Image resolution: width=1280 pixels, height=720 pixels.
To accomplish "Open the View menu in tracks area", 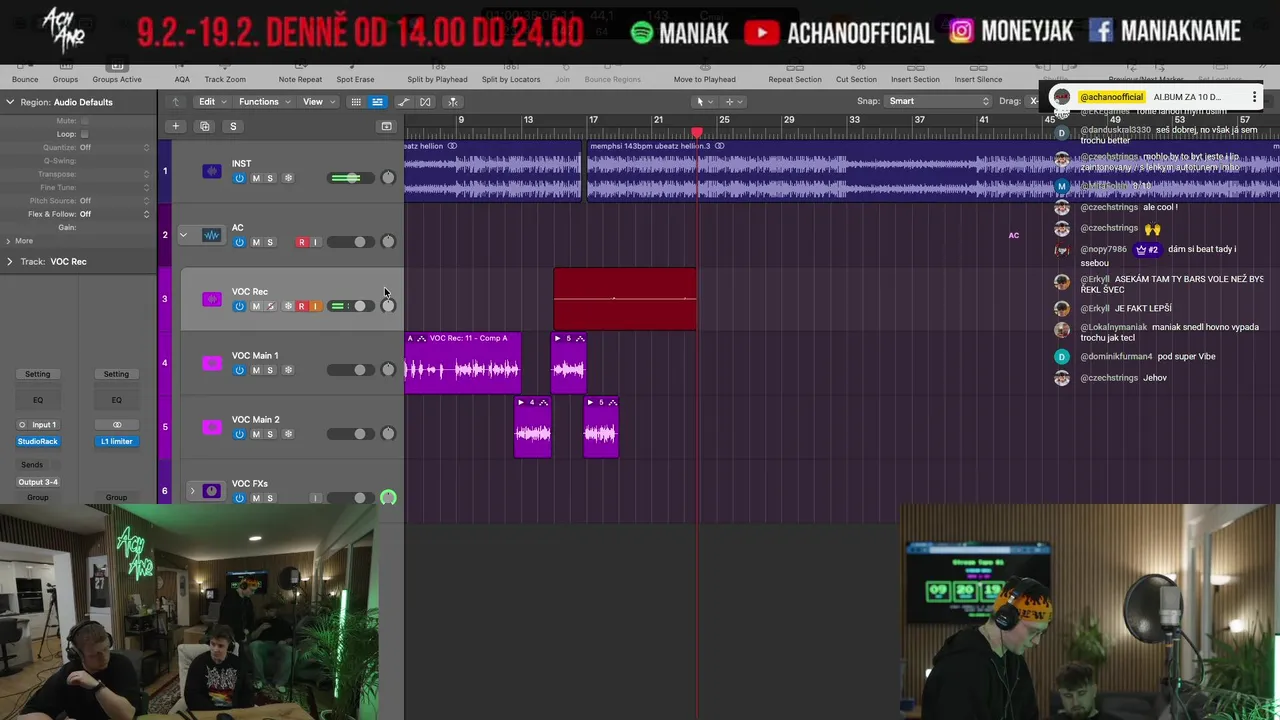I will (x=318, y=102).
